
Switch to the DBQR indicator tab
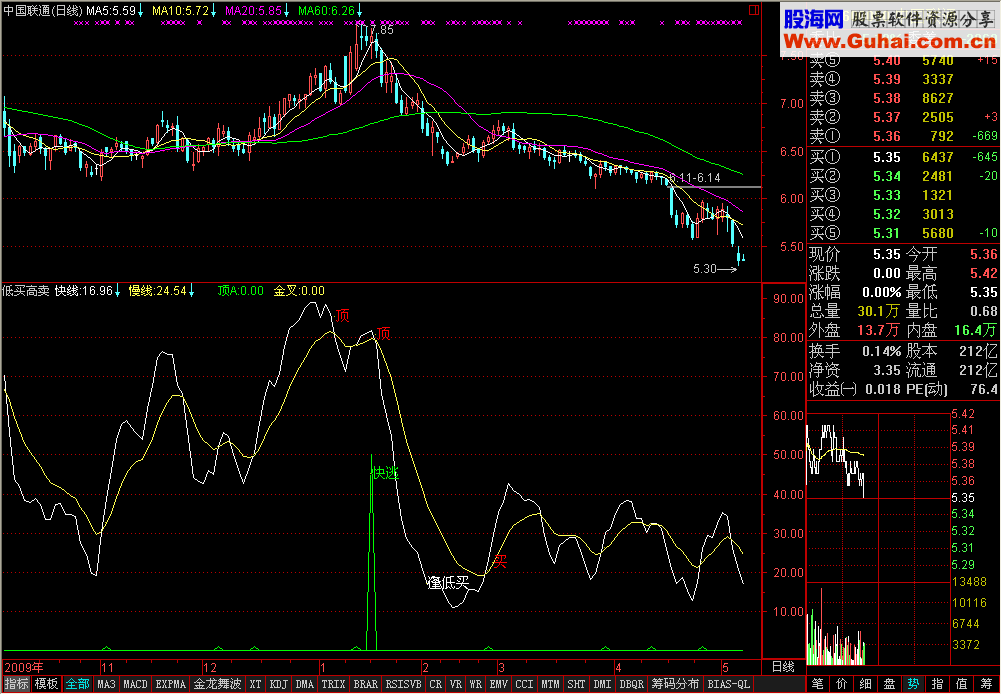(632, 684)
